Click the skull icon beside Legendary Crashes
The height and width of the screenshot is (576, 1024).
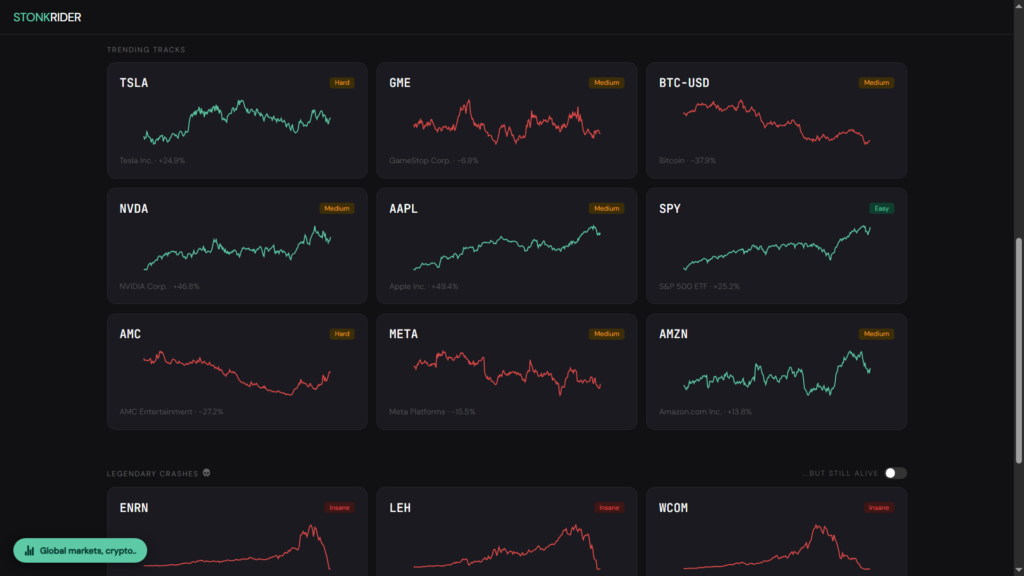pyautogui.click(x=206, y=473)
